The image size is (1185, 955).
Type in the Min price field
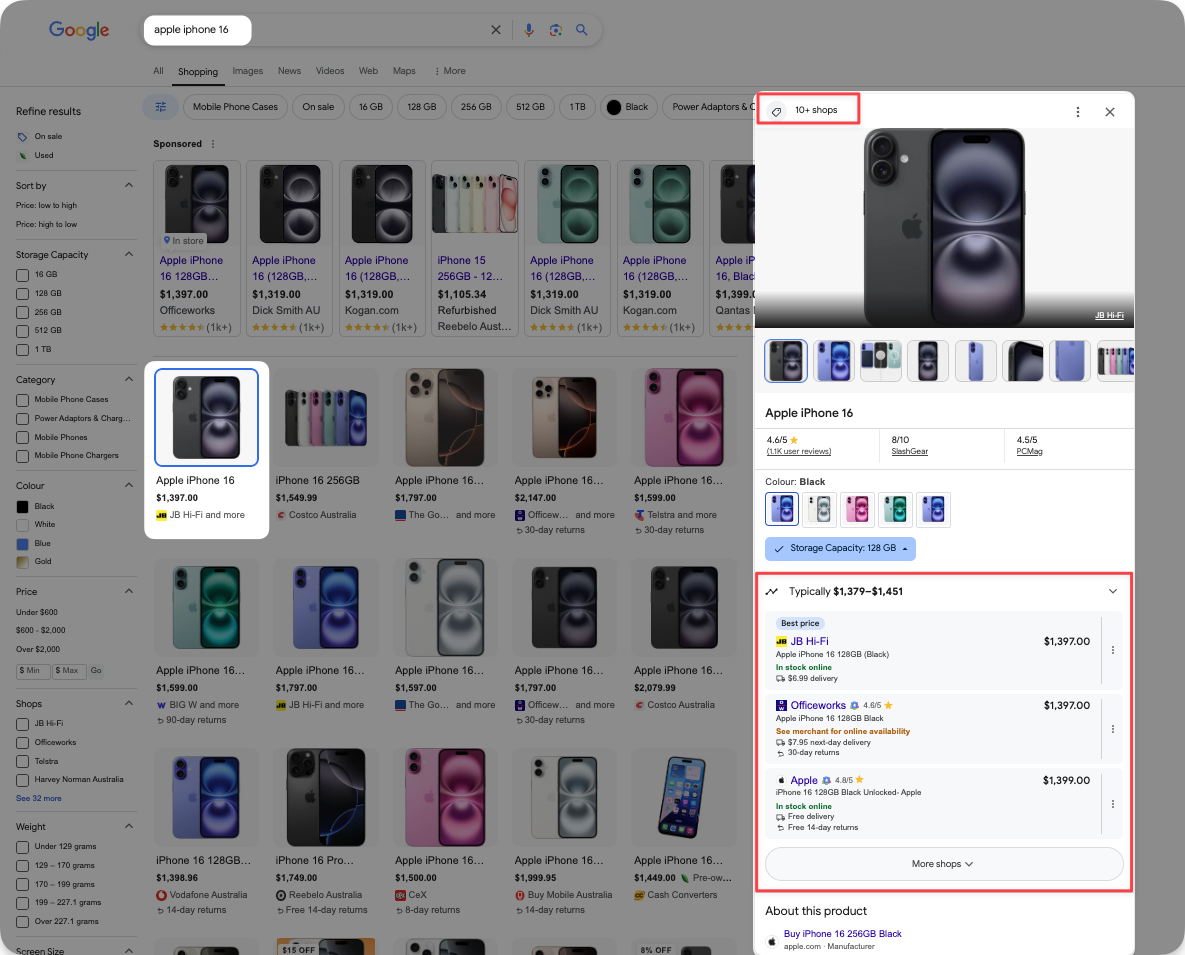(x=33, y=670)
